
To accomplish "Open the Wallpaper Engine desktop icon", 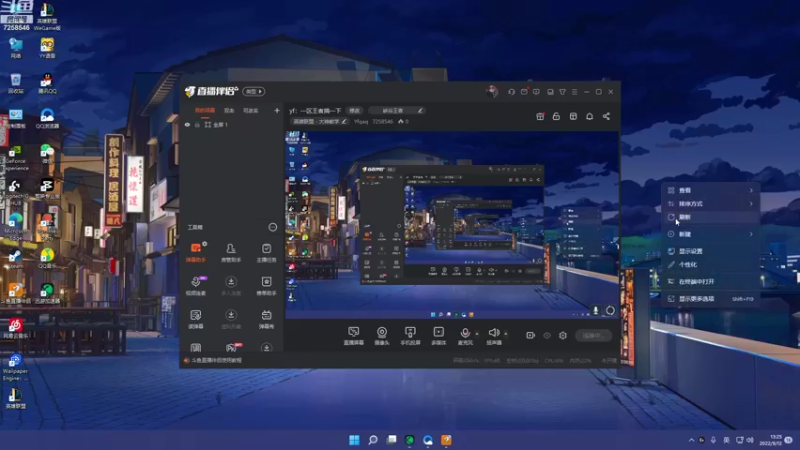I will [x=15, y=367].
